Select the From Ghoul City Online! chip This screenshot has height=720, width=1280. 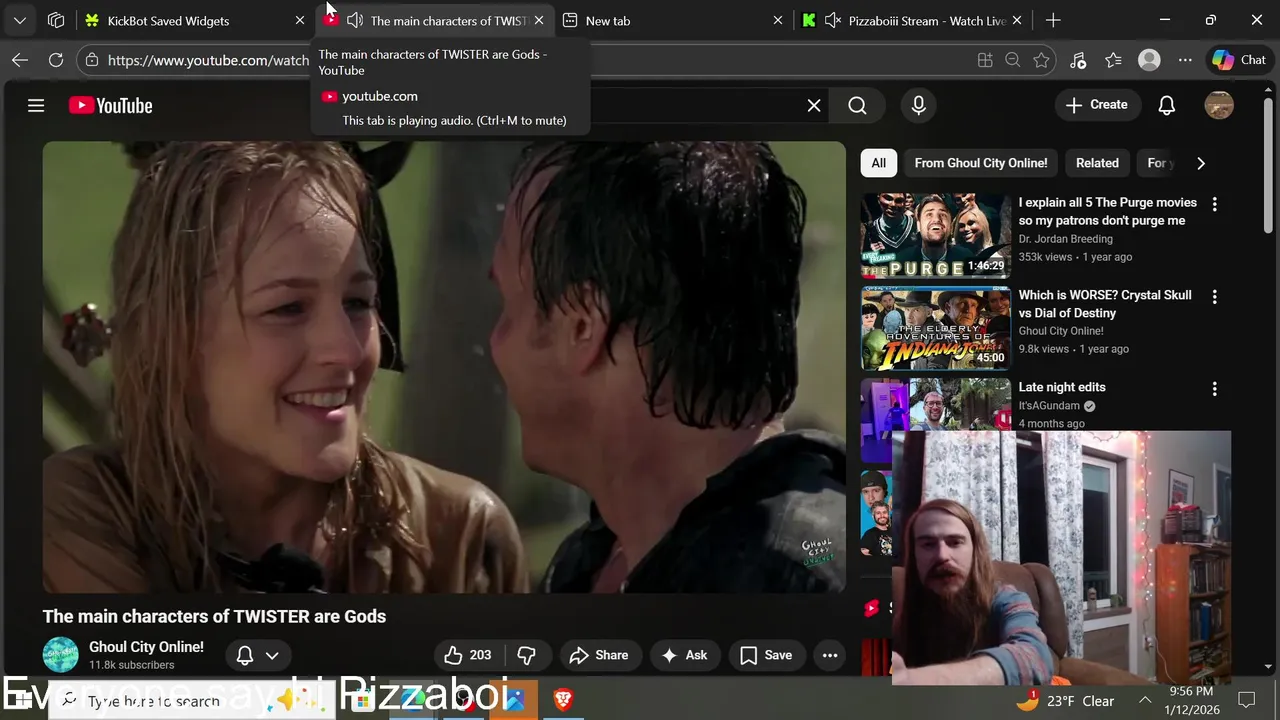coord(981,163)
